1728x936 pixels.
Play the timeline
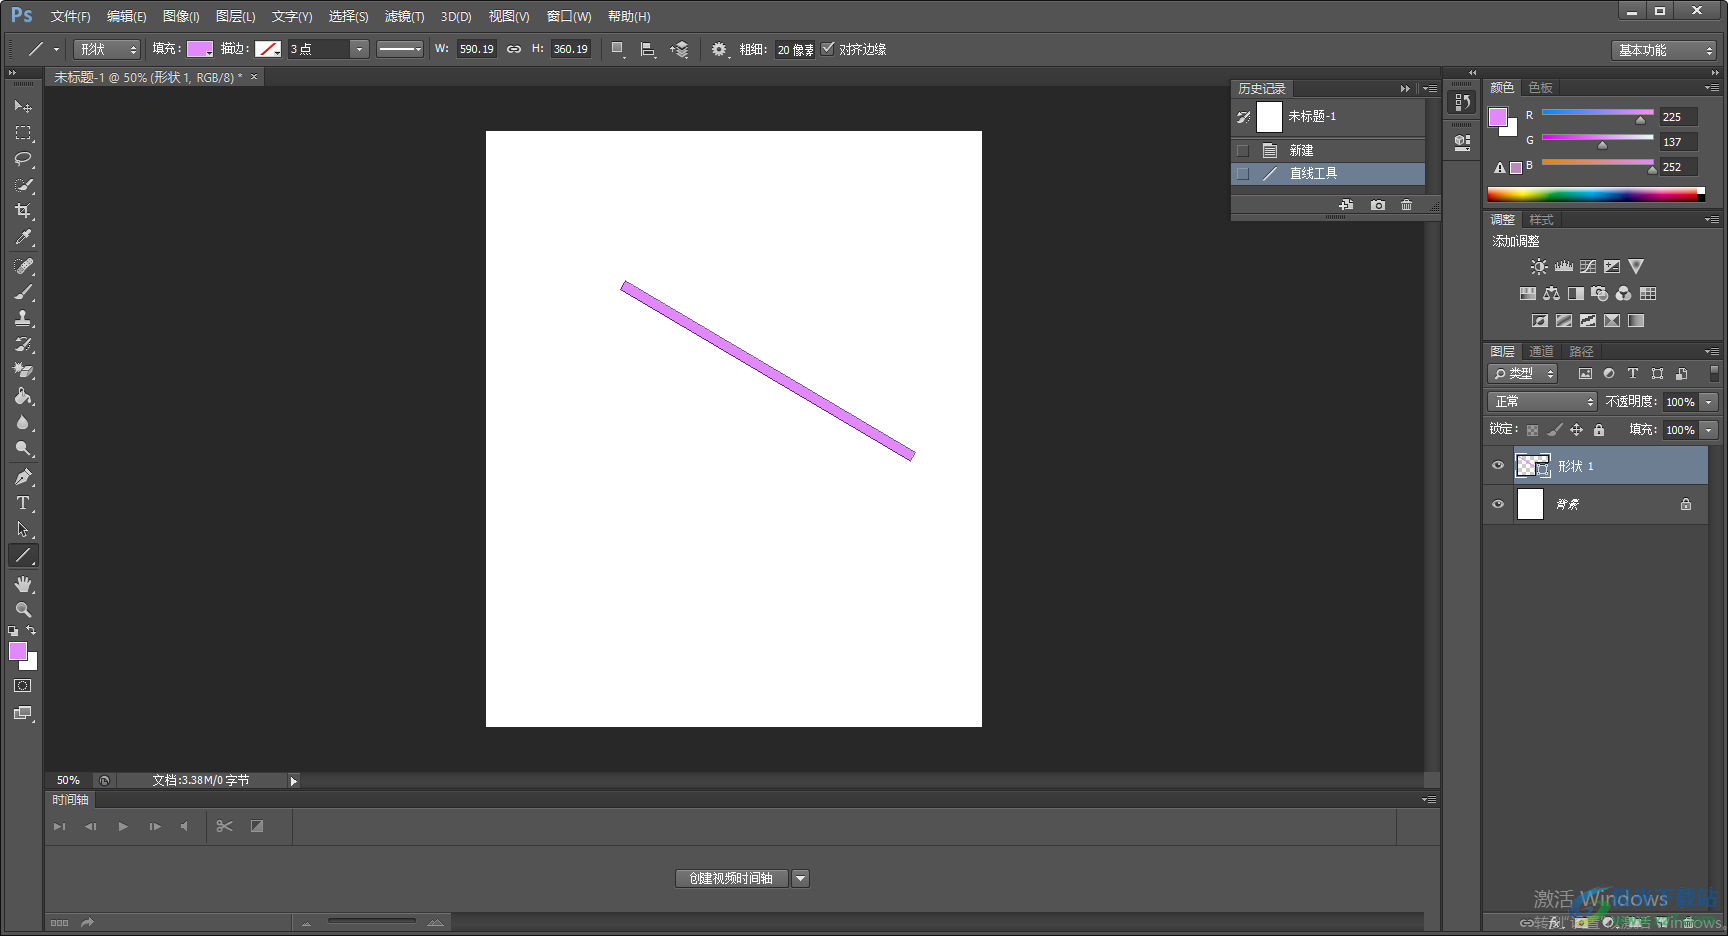click(x=123, y=826)
